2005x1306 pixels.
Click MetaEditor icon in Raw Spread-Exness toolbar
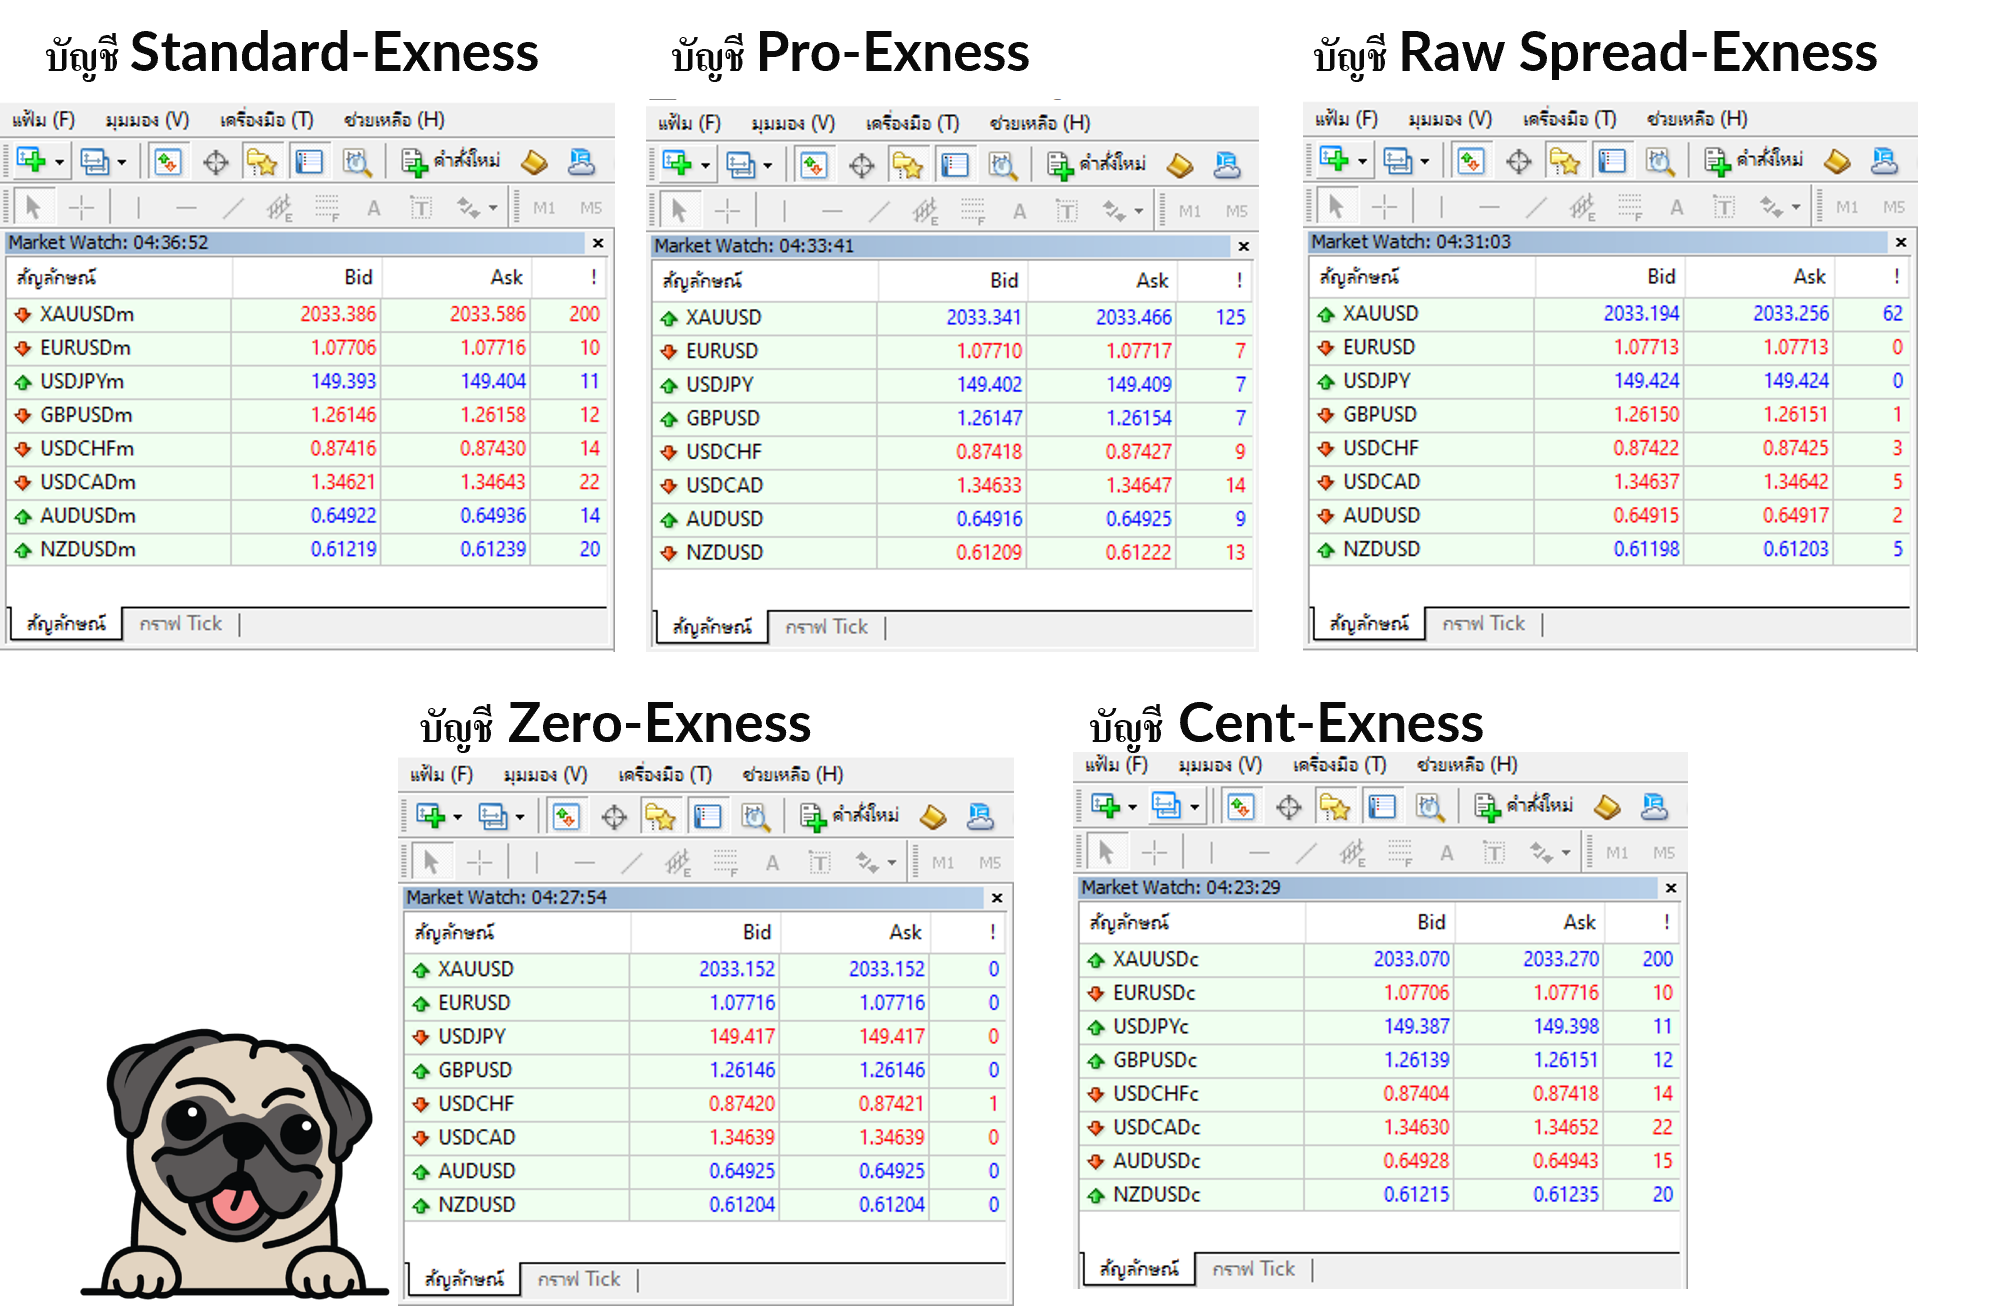click(x=1837, y=161)
